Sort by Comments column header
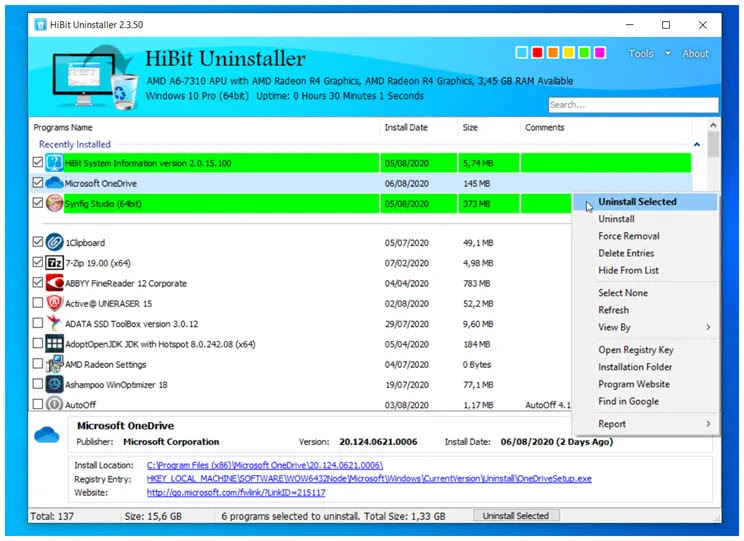 606,127
